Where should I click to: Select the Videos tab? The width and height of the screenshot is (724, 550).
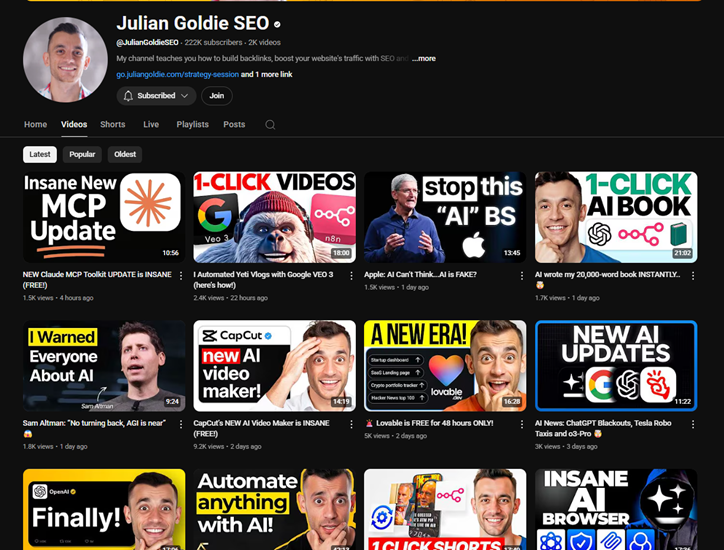point(74,124)
